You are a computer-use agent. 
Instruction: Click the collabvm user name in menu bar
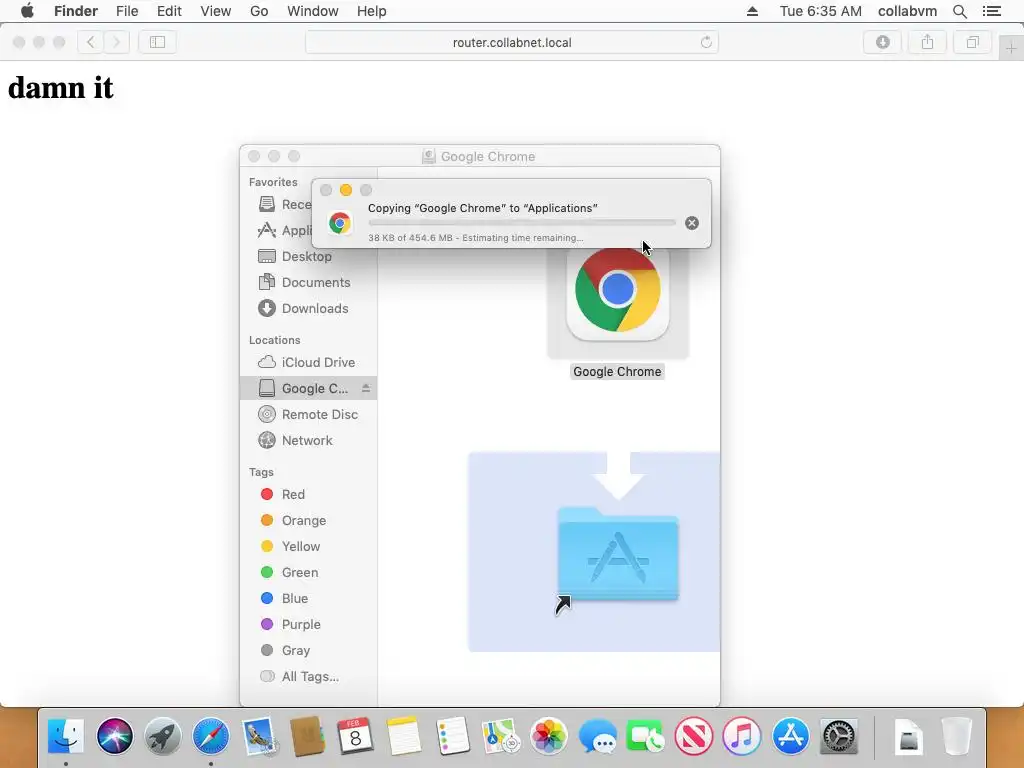pos(907,11)
